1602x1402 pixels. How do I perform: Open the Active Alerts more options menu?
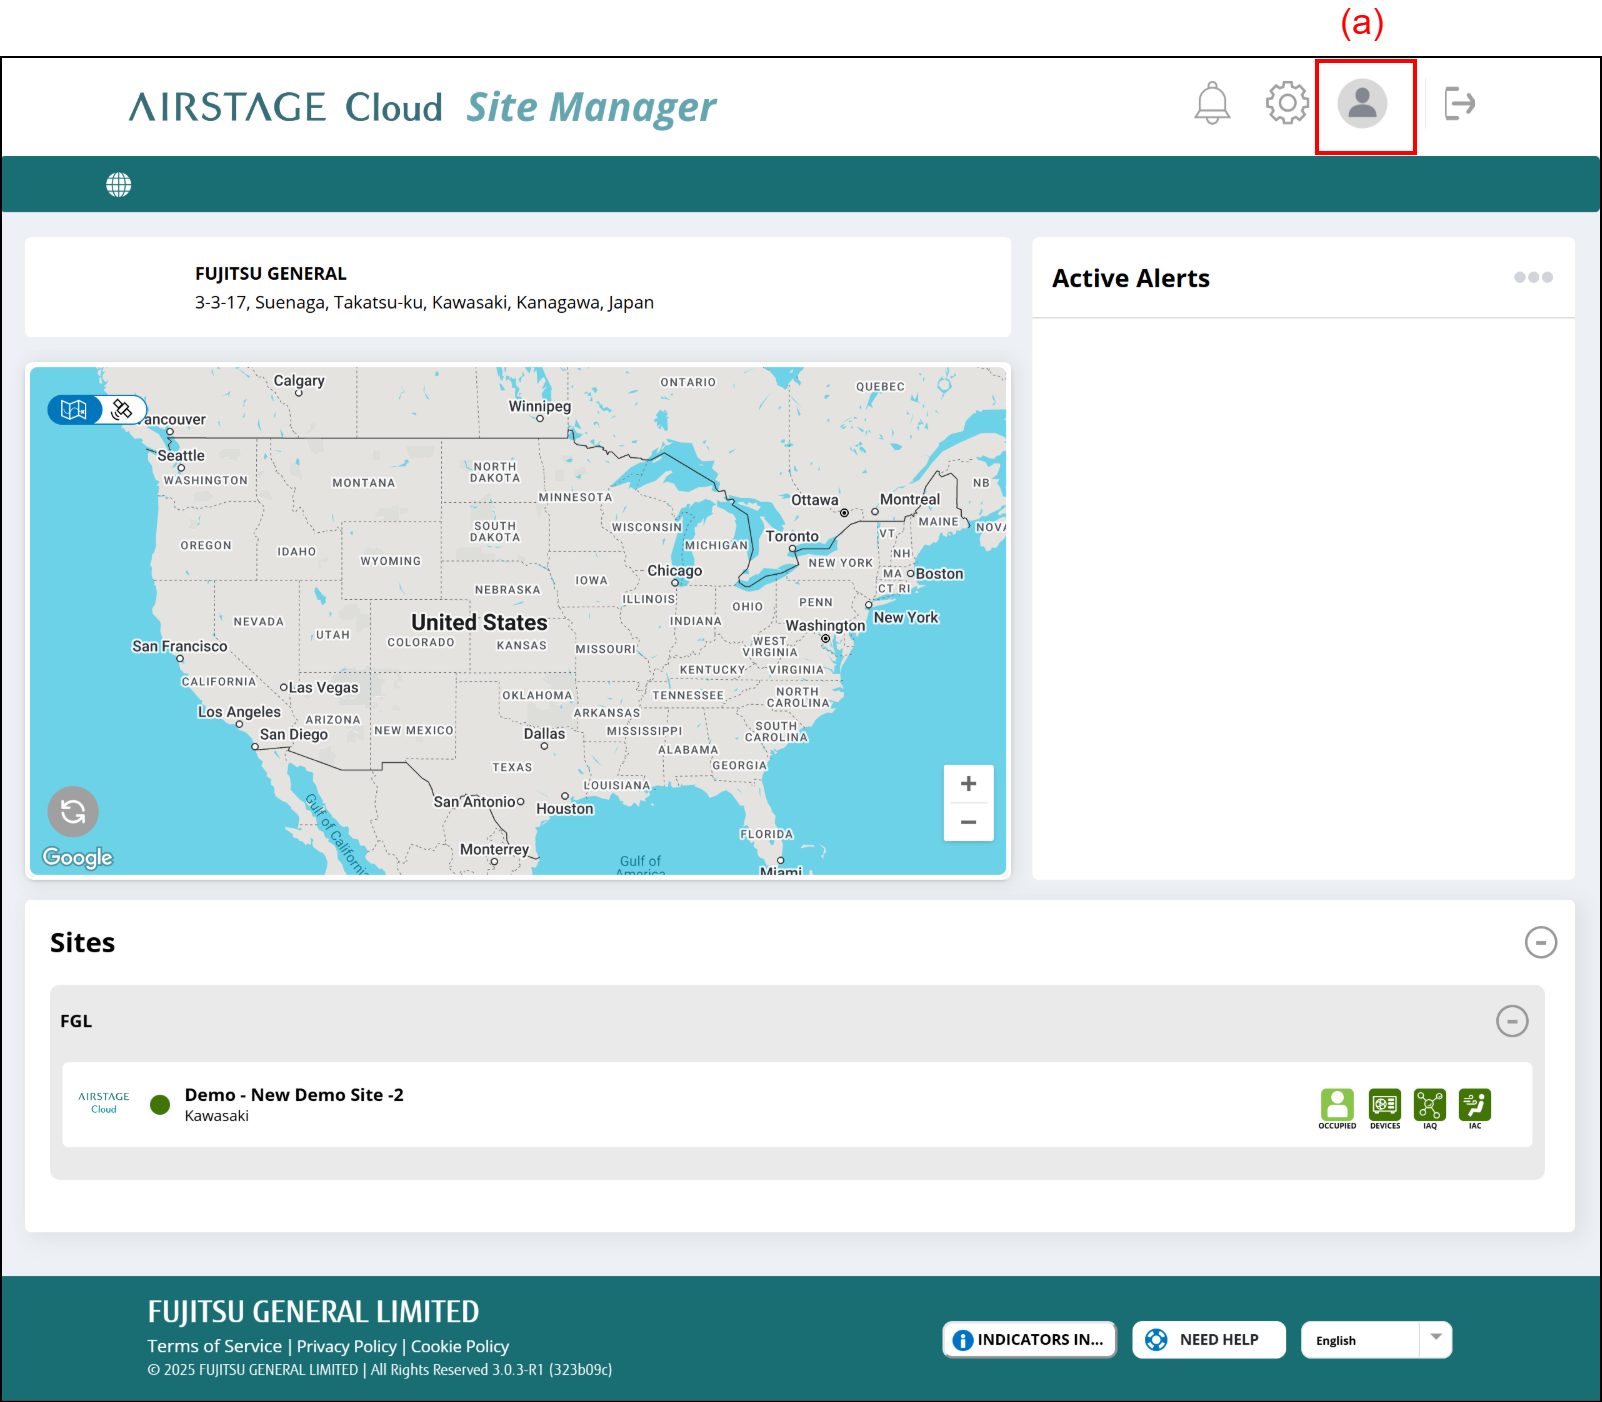1533,278
